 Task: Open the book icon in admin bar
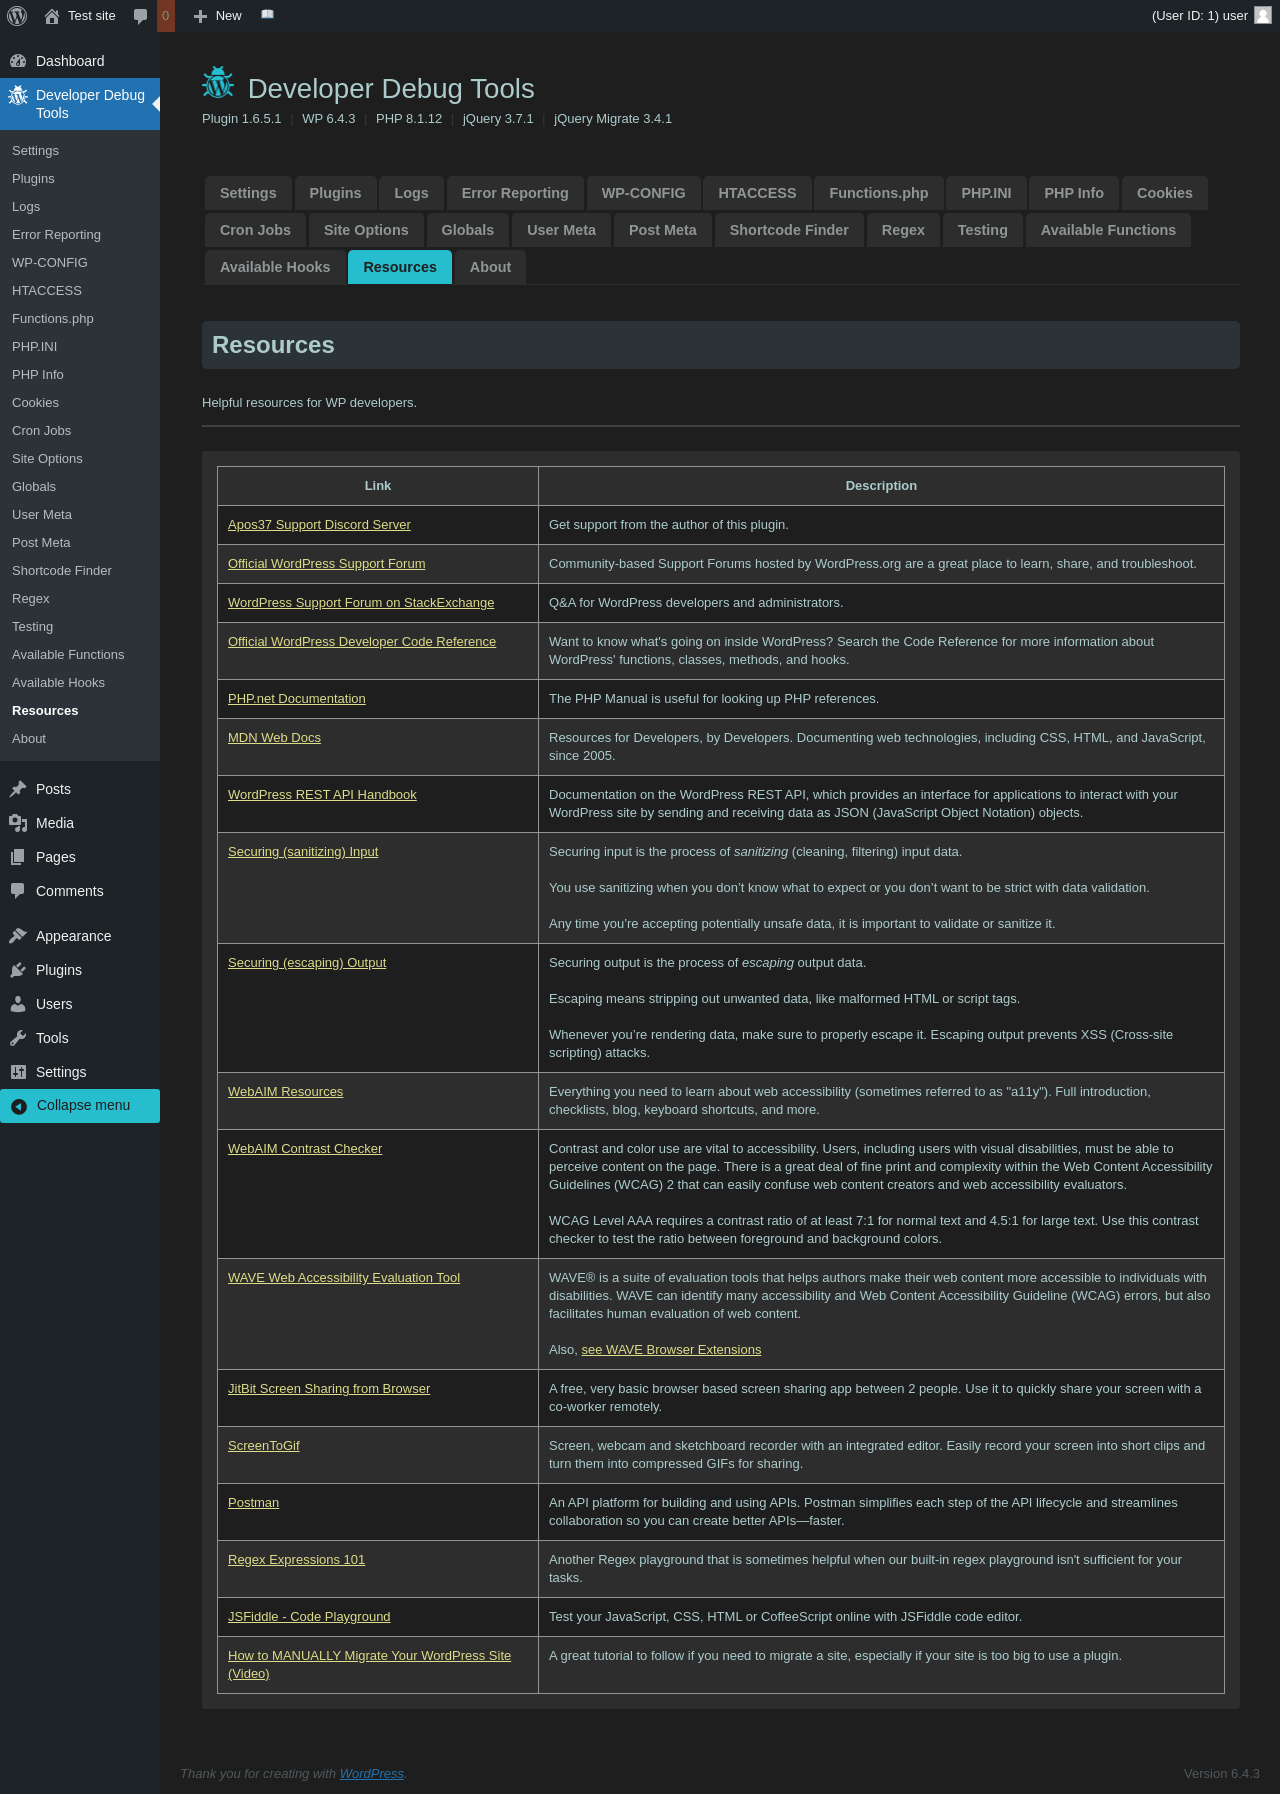[267, 15]
